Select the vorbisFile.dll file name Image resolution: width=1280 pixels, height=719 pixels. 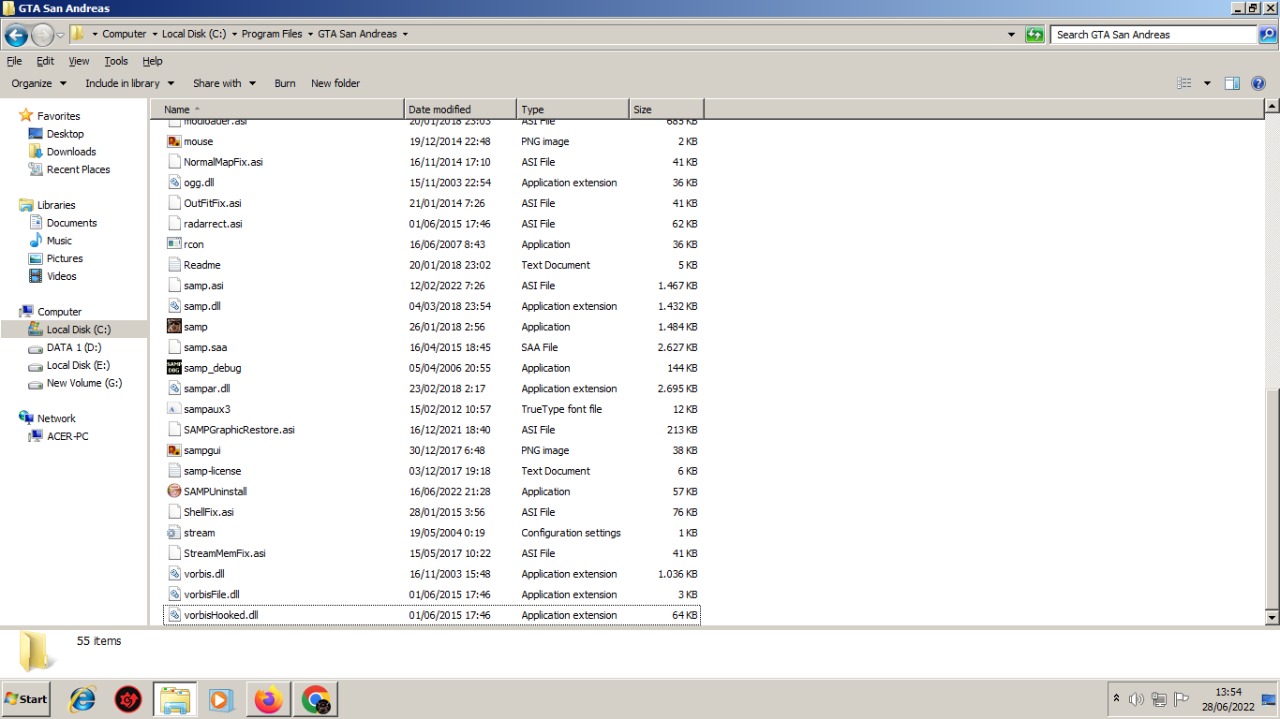coord(211,595)
